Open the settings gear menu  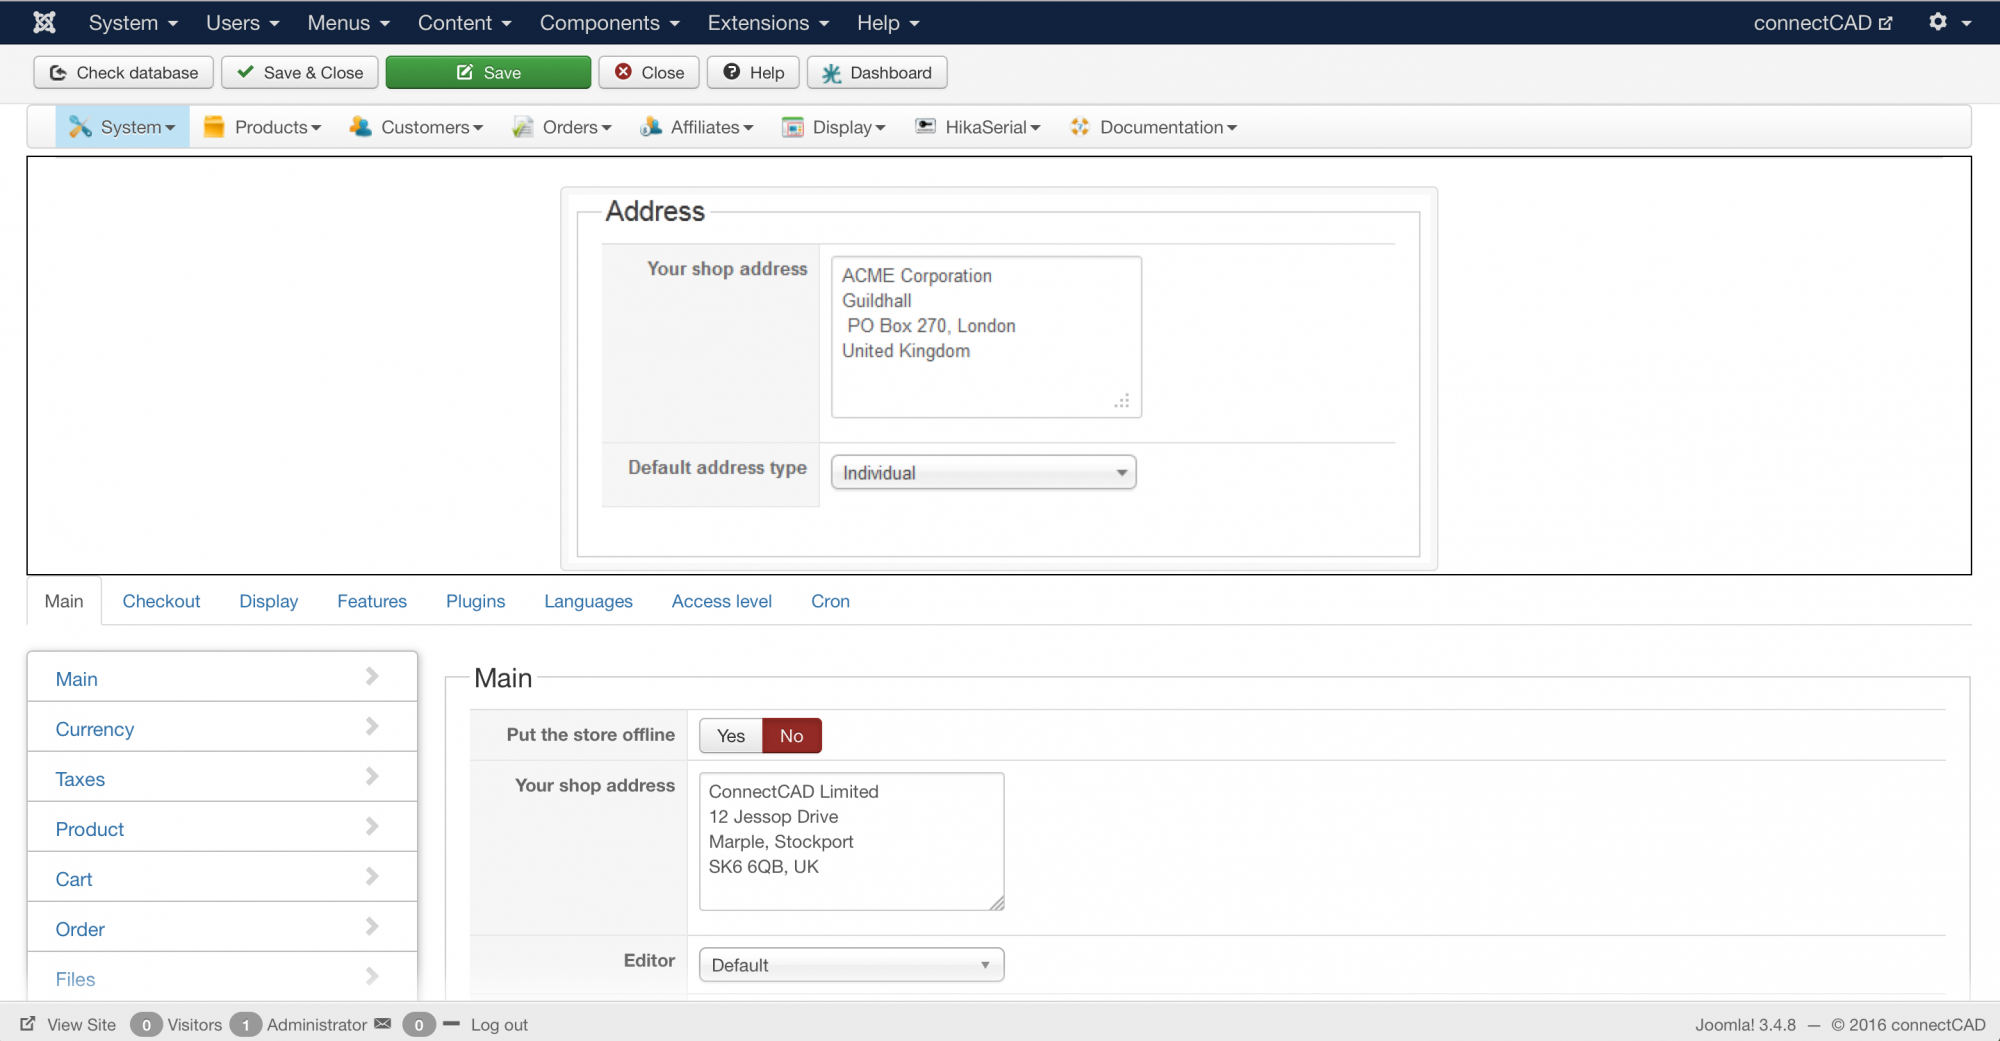[x=1949, y=22]
